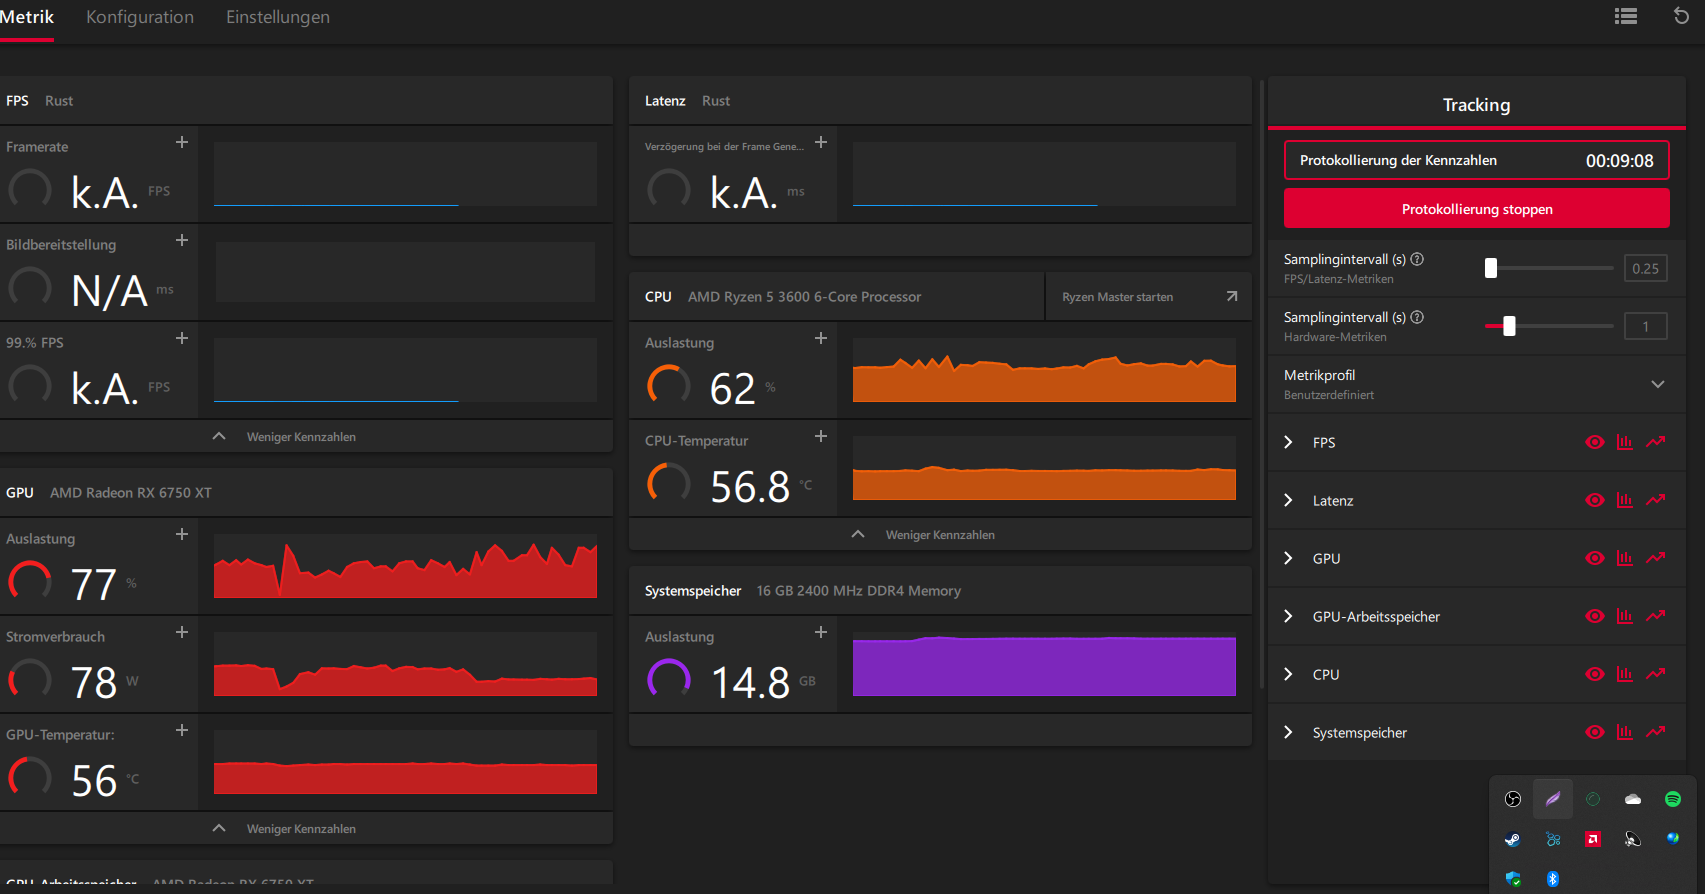Viewport: 1705px width, 894px height.
Task: Open Steam tray icon
Action: pos(1513,839)
